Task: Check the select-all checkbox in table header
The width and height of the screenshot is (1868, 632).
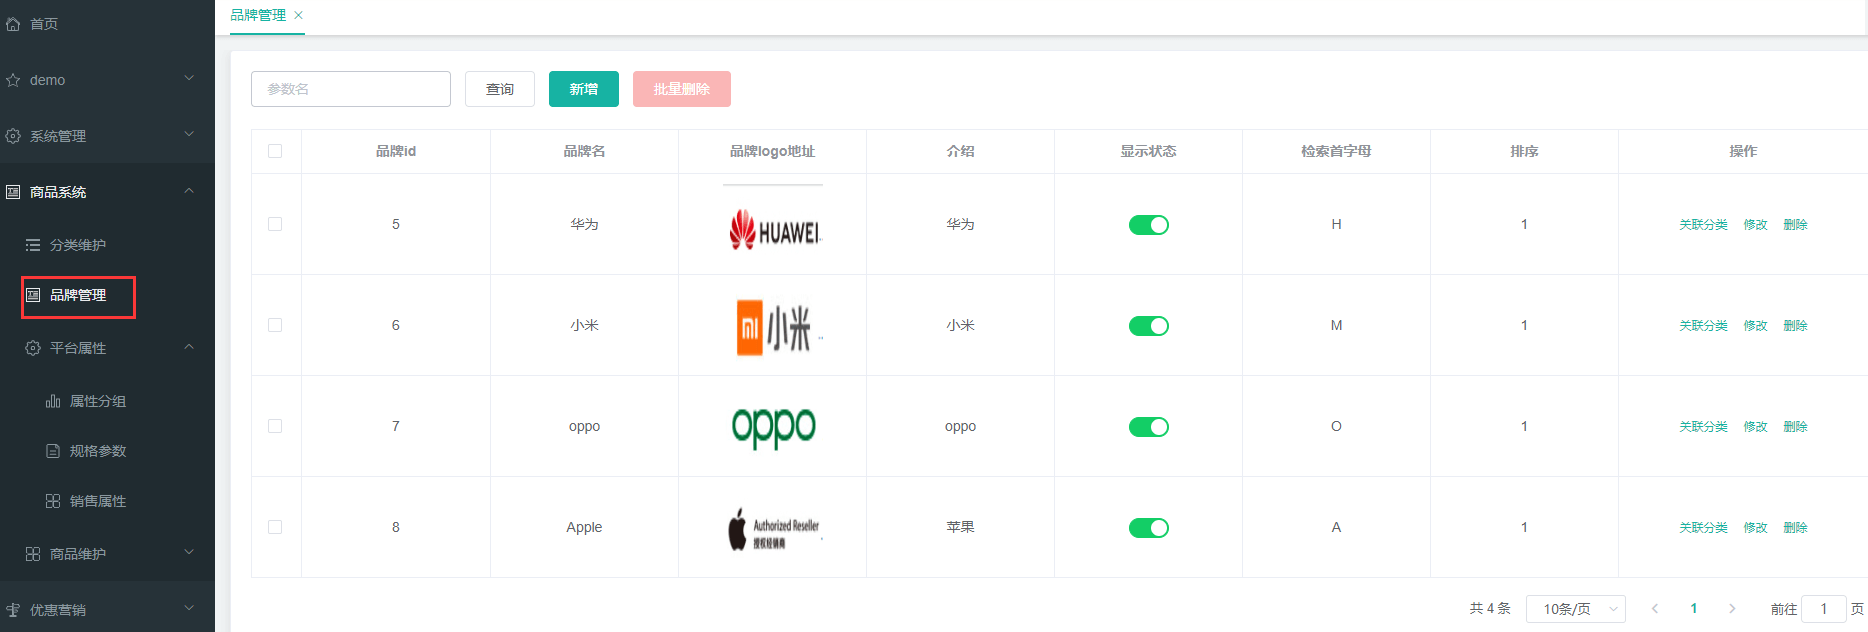Action: (x=275, y=151)
